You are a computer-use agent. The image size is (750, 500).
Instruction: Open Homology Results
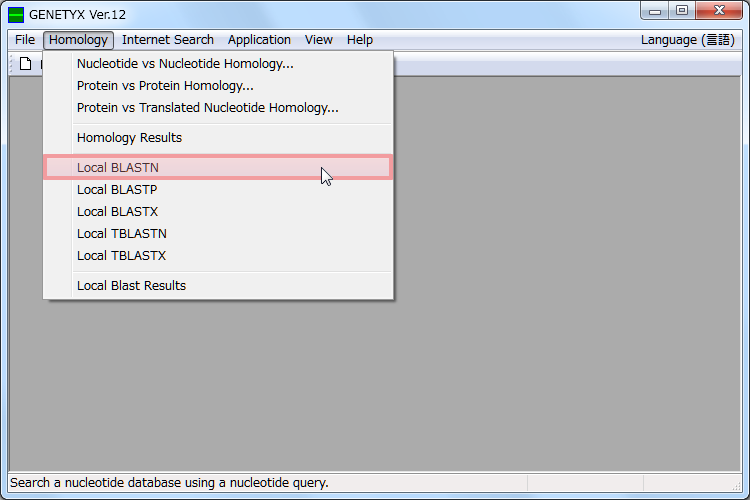218,138
